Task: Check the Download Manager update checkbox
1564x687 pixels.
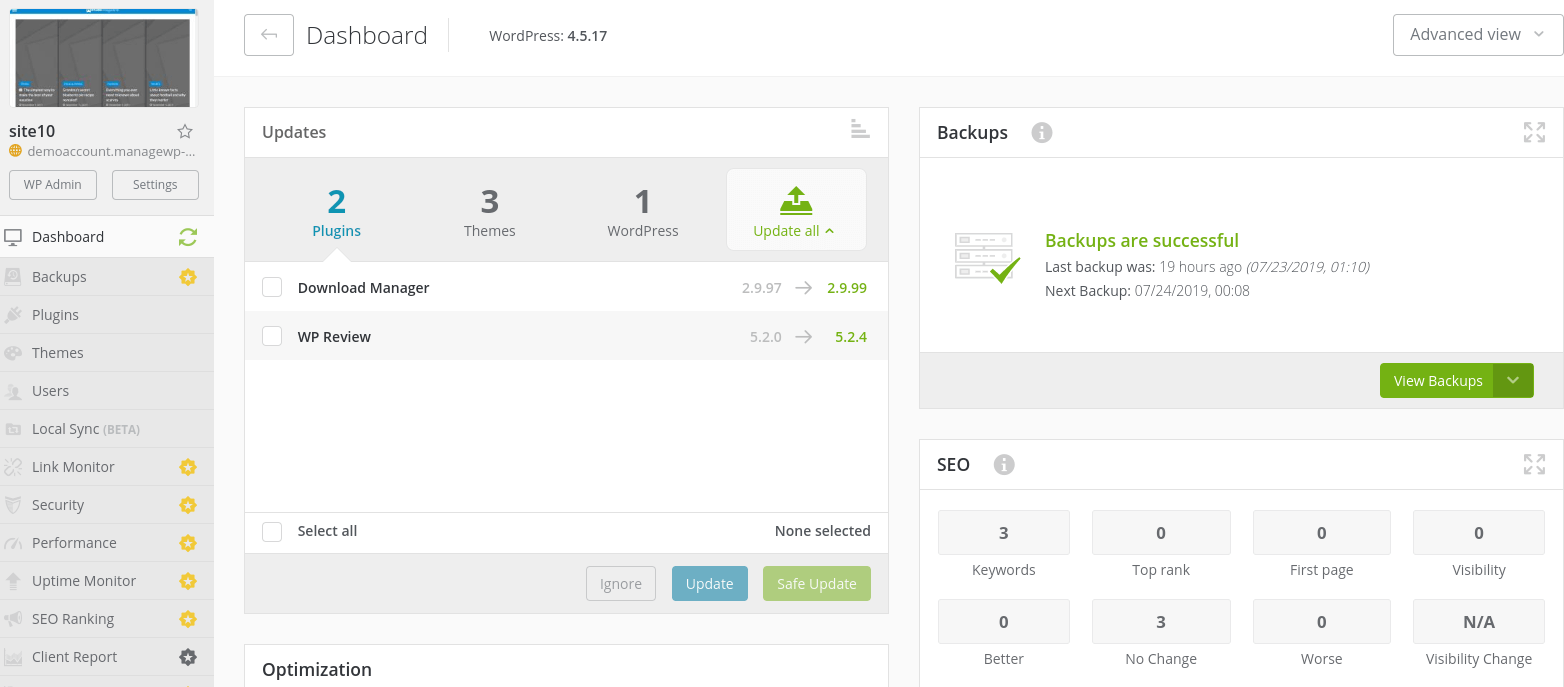Action: click(272, 287)
